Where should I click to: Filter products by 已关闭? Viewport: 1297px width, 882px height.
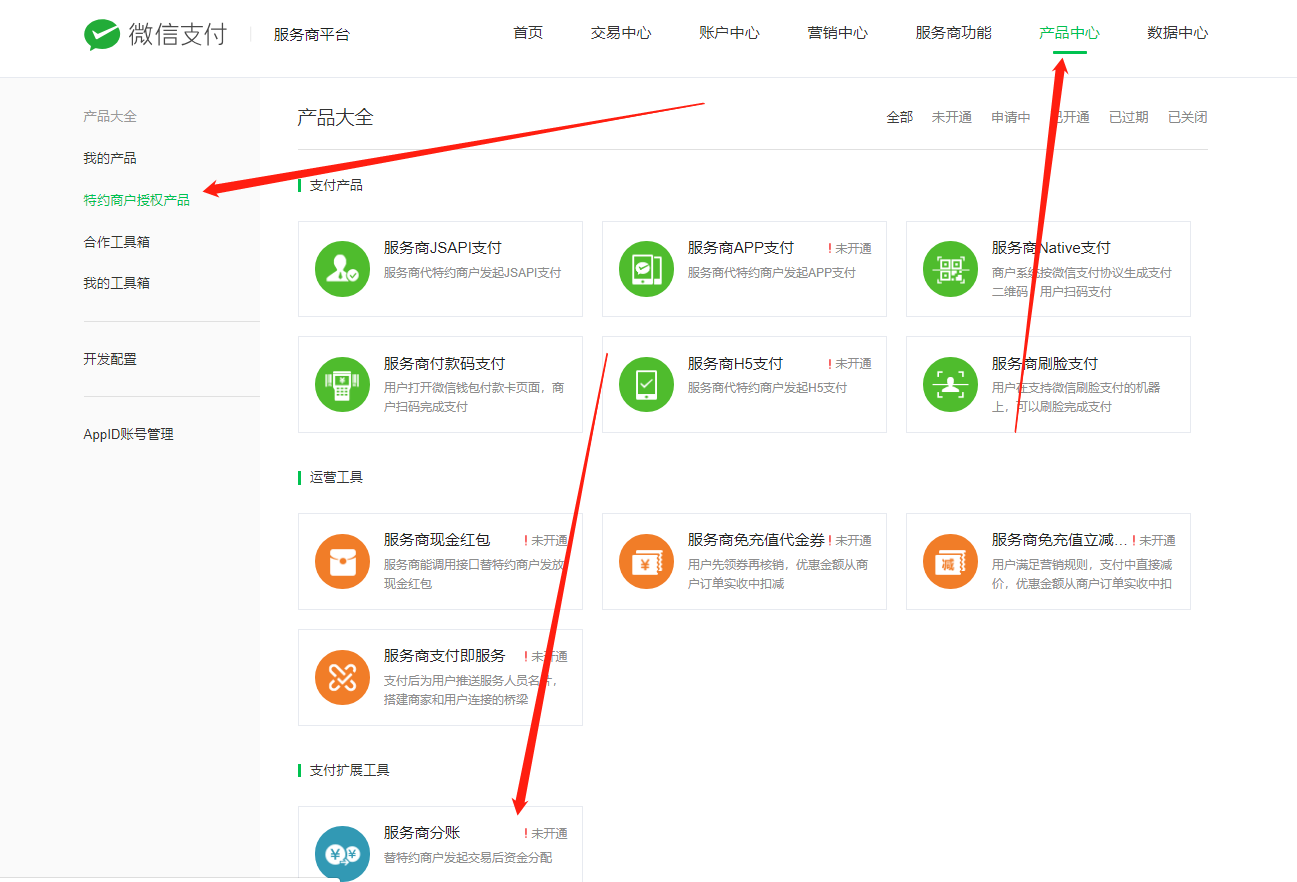pos(1187,117)
